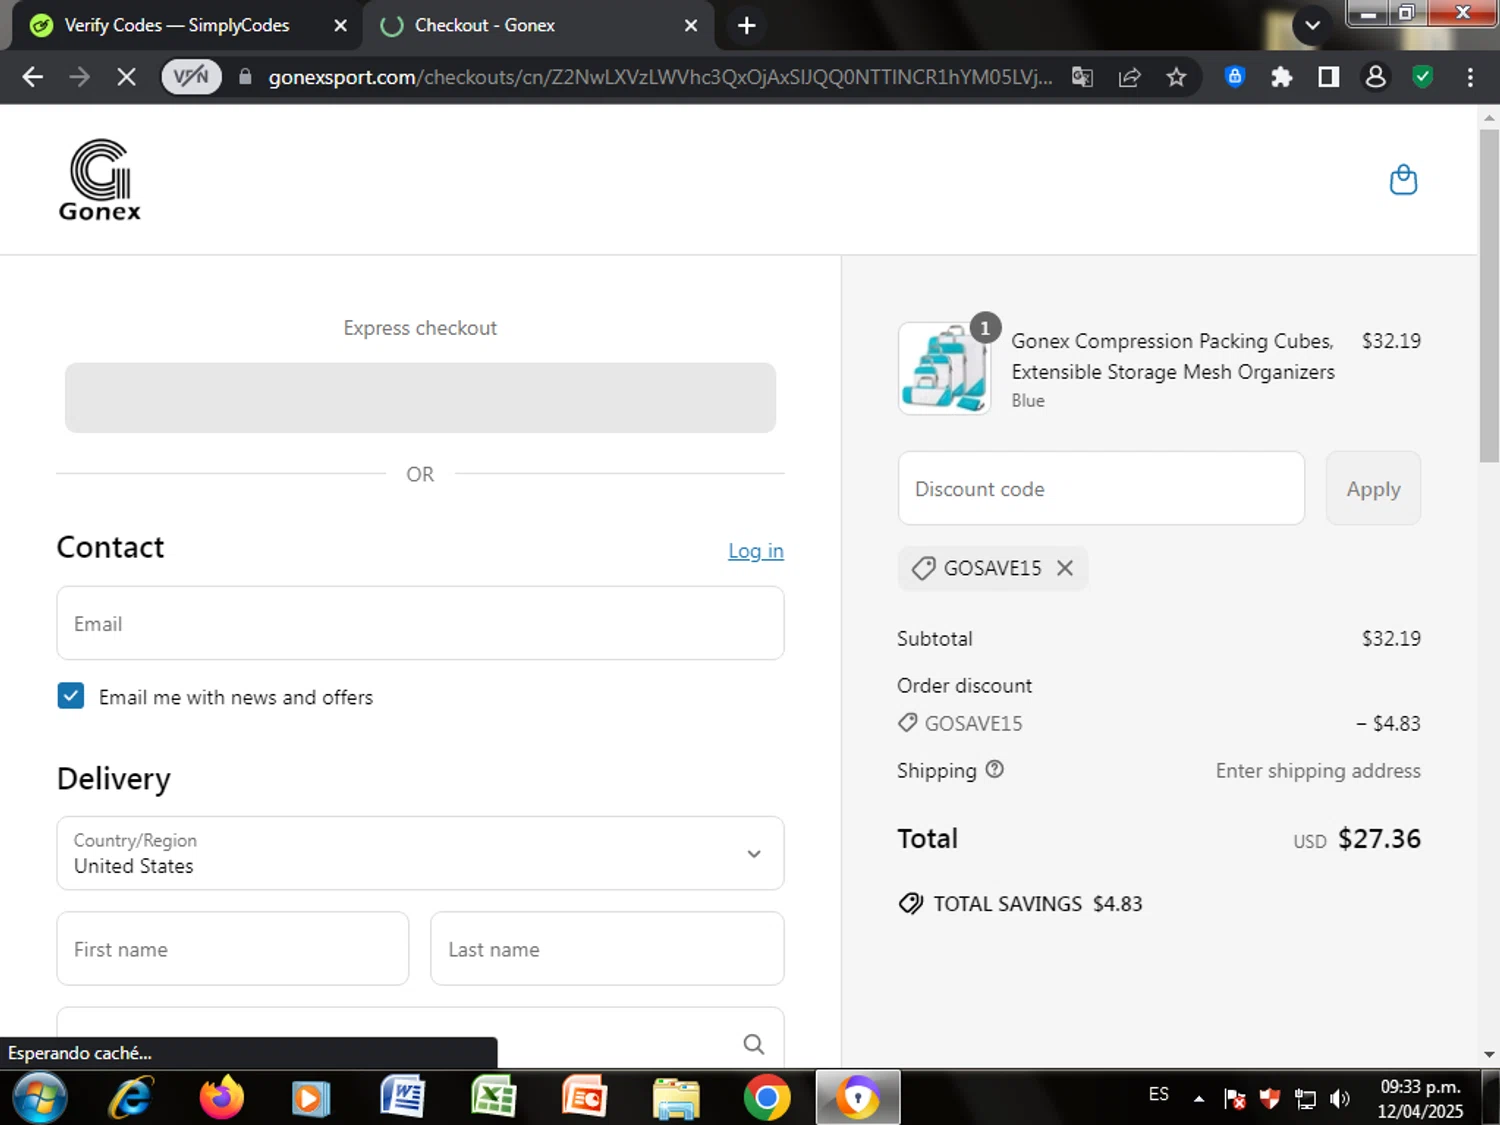Screen dimensions: 1500x1125
Task: Open the tab search dropdown arrow
Action: (x=1312, y=26)
